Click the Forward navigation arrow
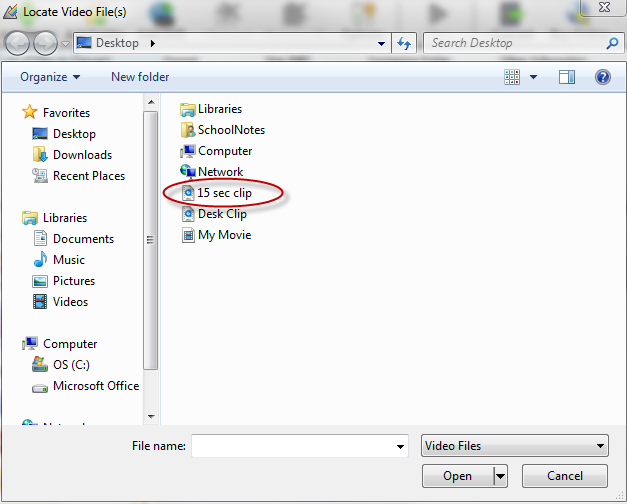 (x=45, y=43)
